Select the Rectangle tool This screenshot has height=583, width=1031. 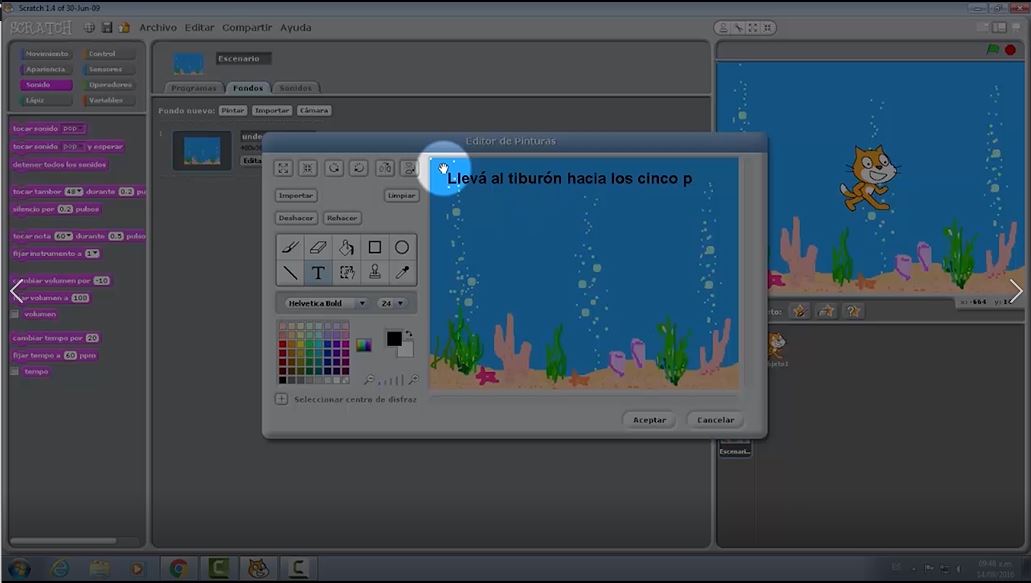375,247
